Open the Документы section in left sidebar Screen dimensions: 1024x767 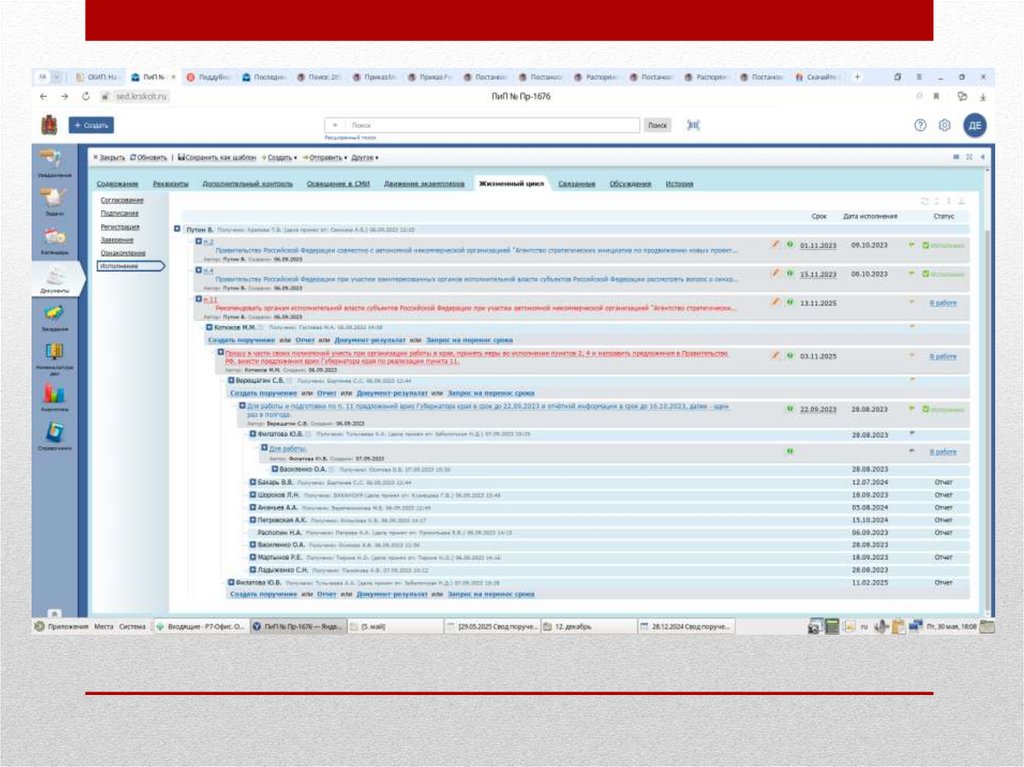(54, 279)
